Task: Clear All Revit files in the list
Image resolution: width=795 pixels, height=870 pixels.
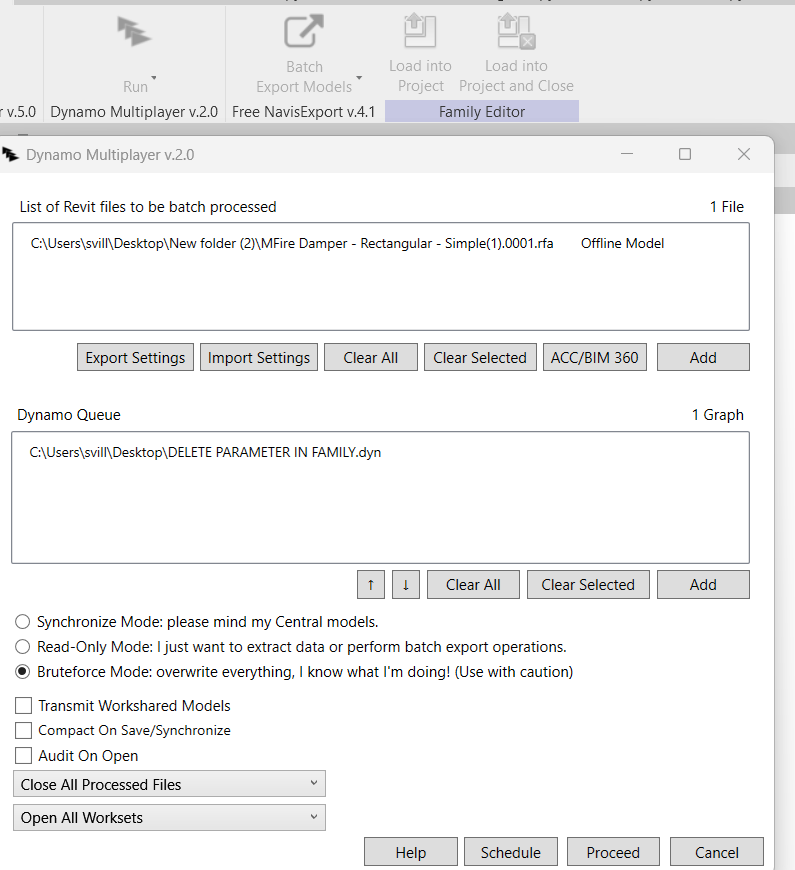Action: point(371,357)
